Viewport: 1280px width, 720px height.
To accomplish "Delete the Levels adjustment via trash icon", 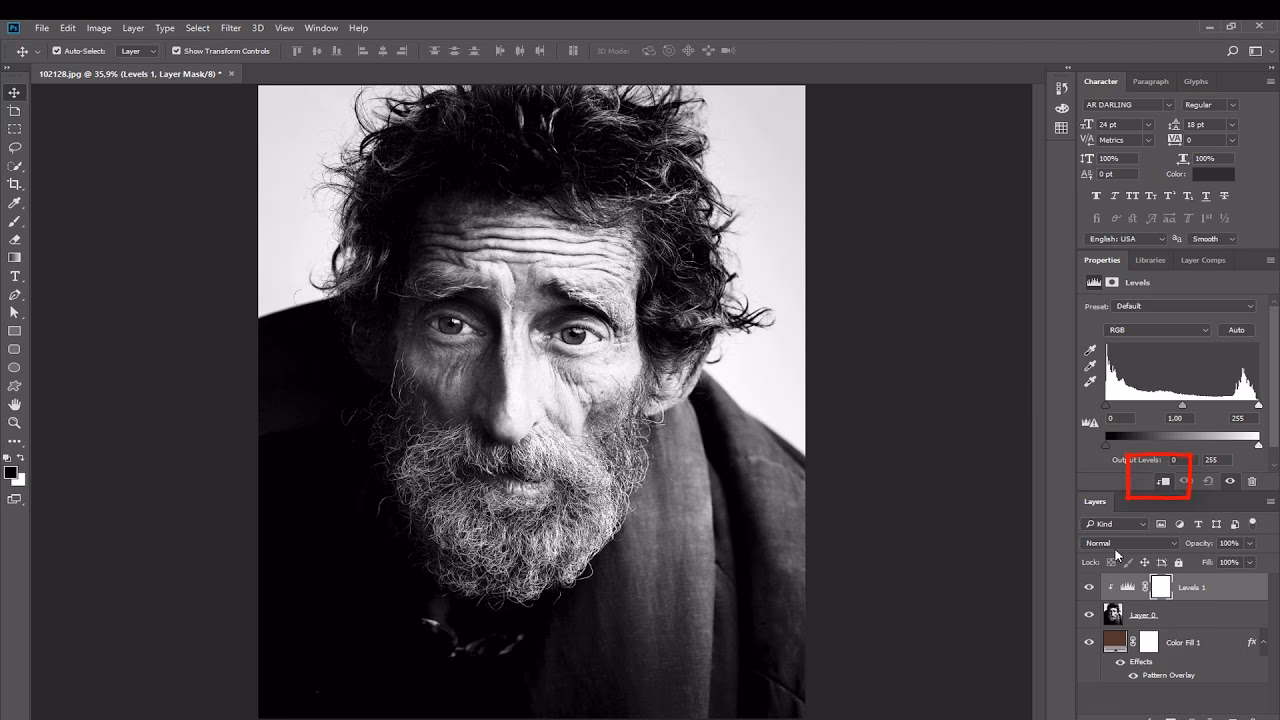I will pos(1253,481).
